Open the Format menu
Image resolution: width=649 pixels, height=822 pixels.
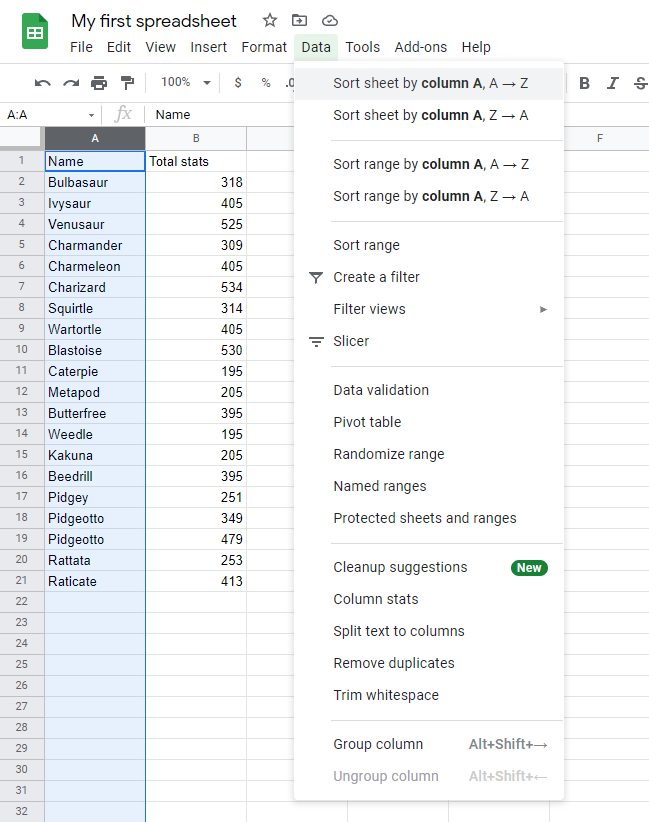264,47
